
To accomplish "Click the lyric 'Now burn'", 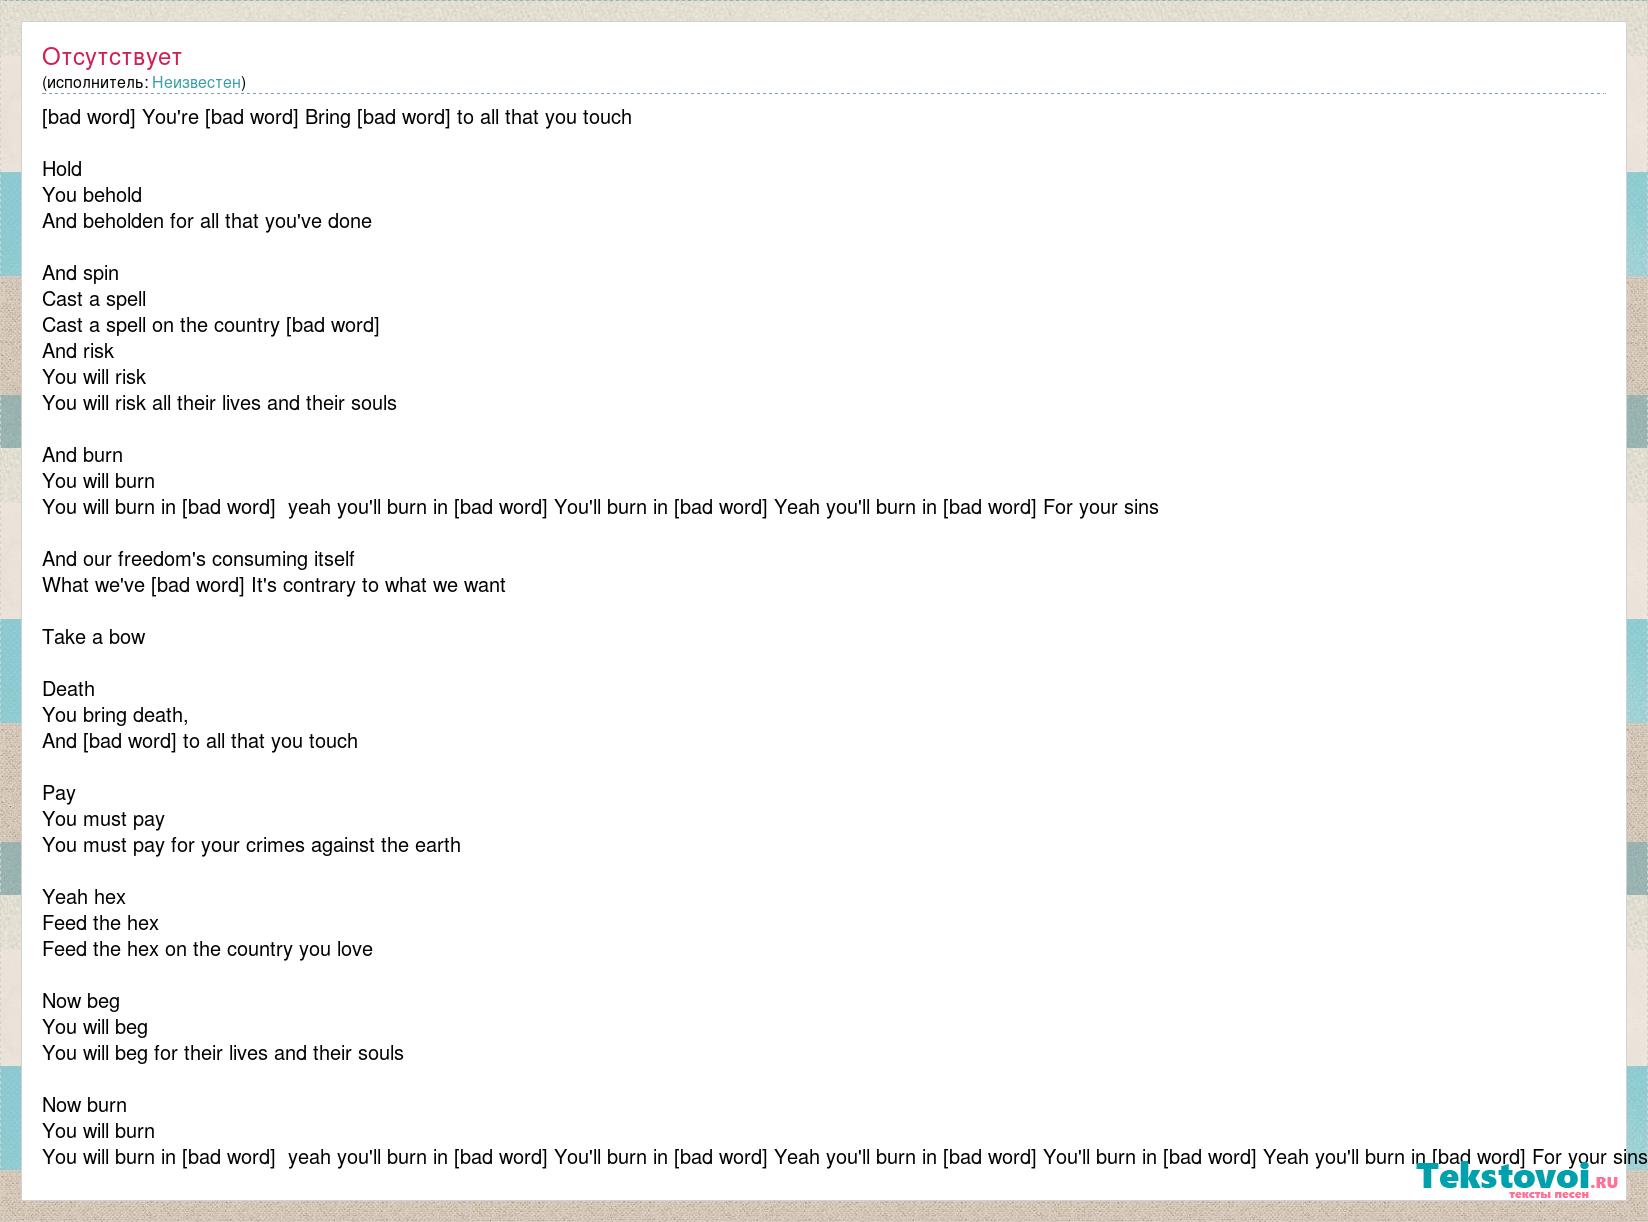I will [x=84, y=1105].
